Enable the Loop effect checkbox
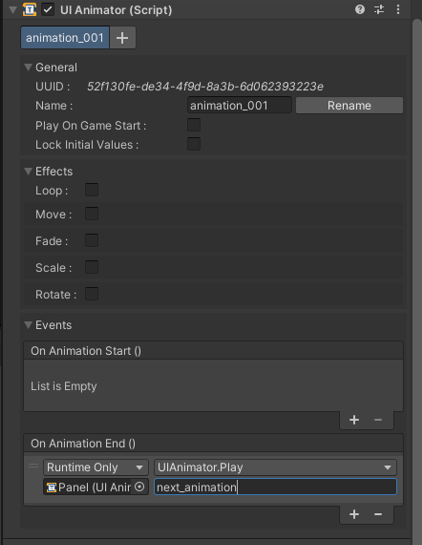Image resolution: width=422 pixels, height=545 pixels. (92, 190)
